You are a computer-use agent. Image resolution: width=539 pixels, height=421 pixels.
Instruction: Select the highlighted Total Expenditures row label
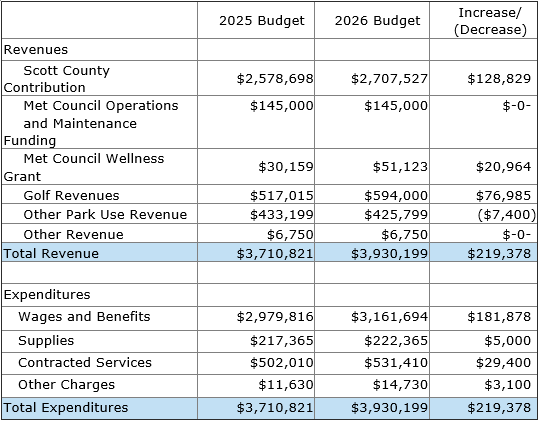[66, 408]
